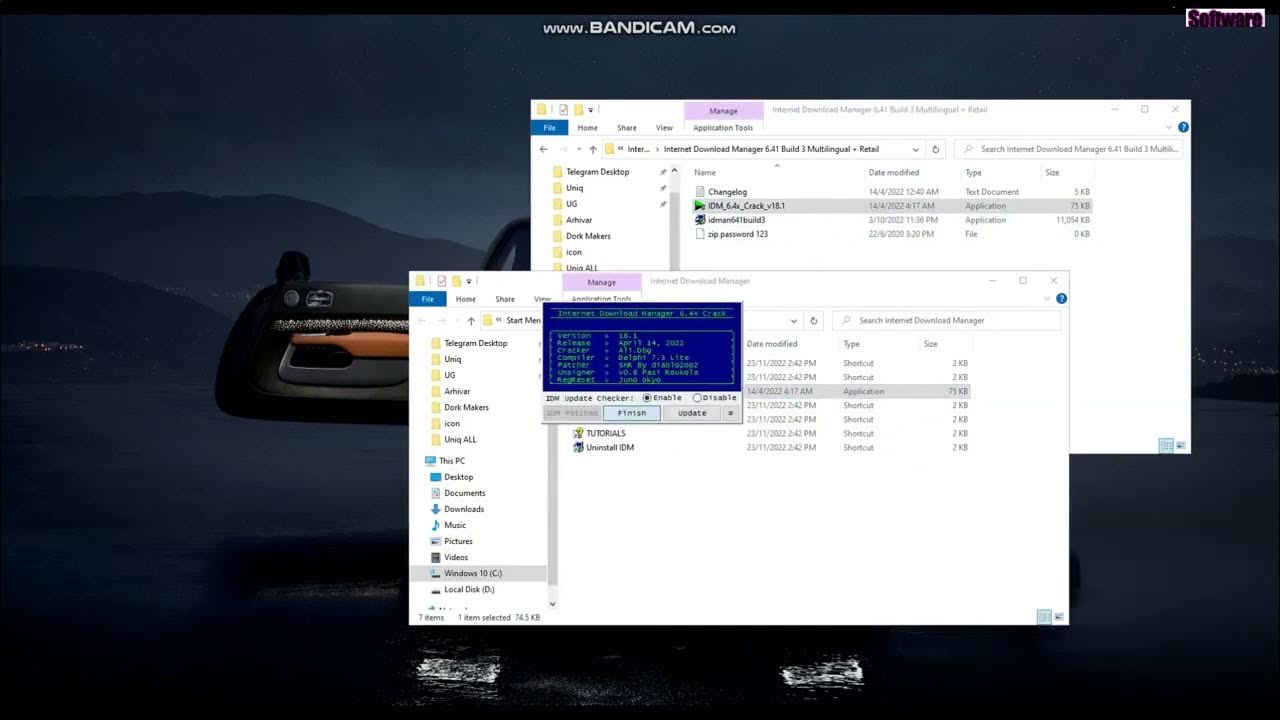Select idman641build3 installer file

[x=736, y=220]
